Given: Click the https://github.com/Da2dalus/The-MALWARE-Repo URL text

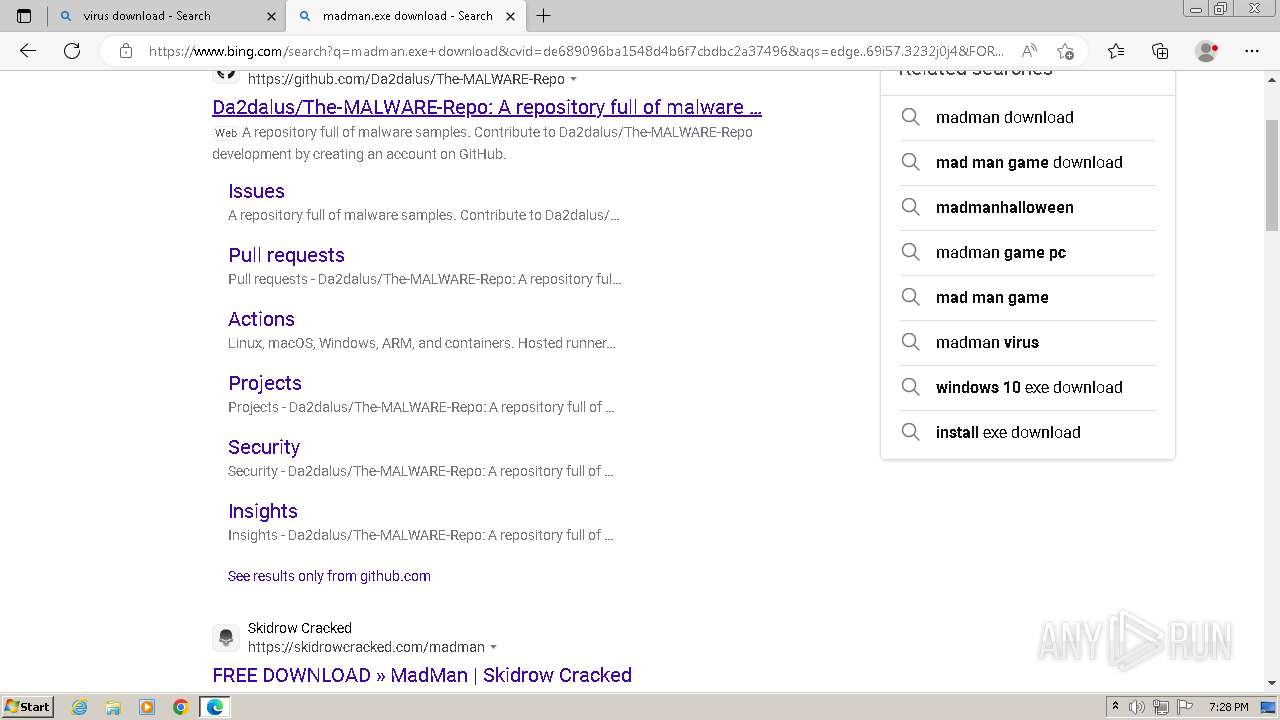Looking at the screenshot, I should 406,79.
